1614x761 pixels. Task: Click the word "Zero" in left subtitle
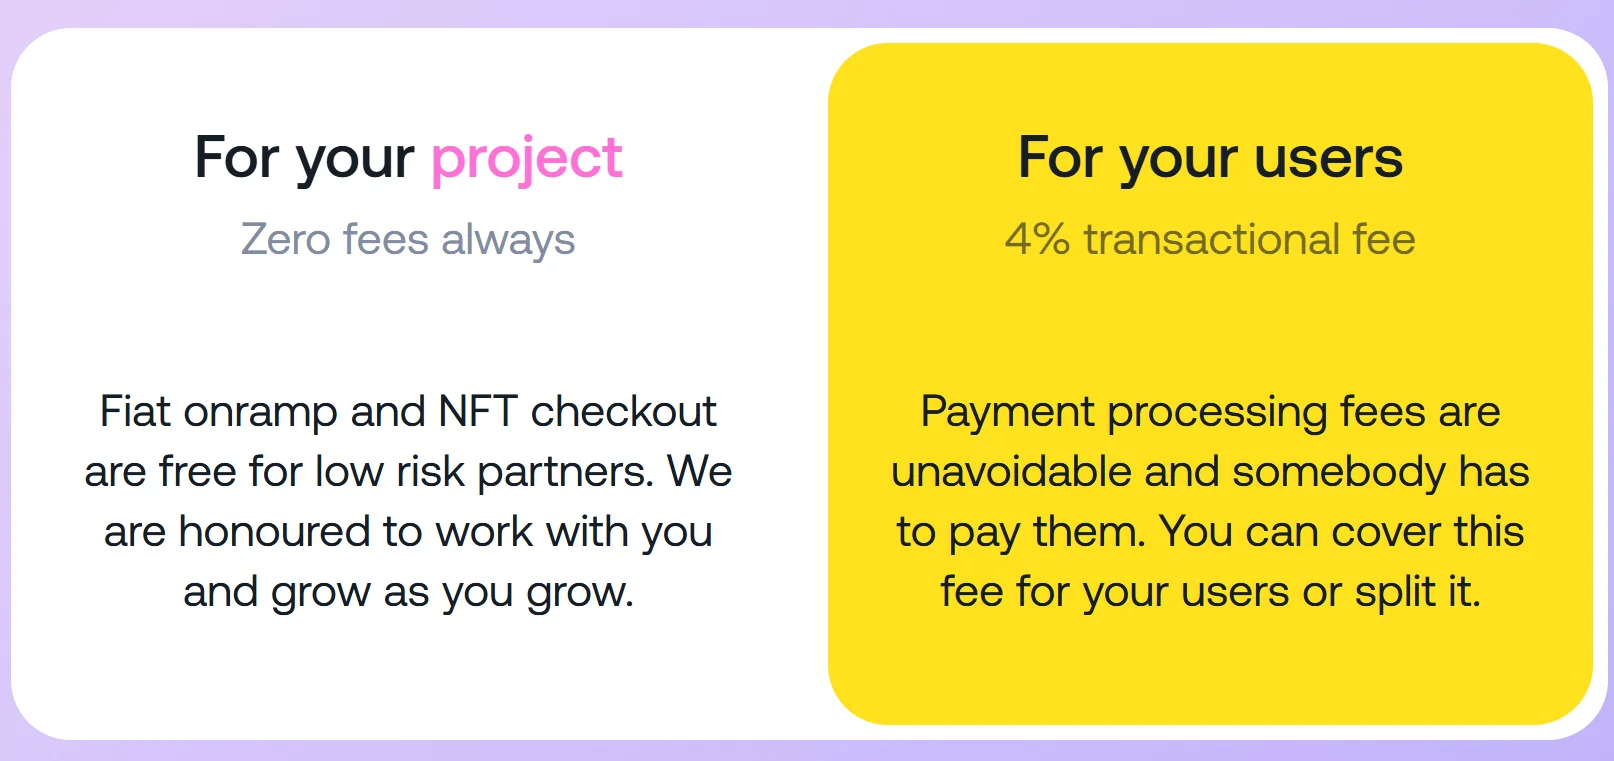285,240
